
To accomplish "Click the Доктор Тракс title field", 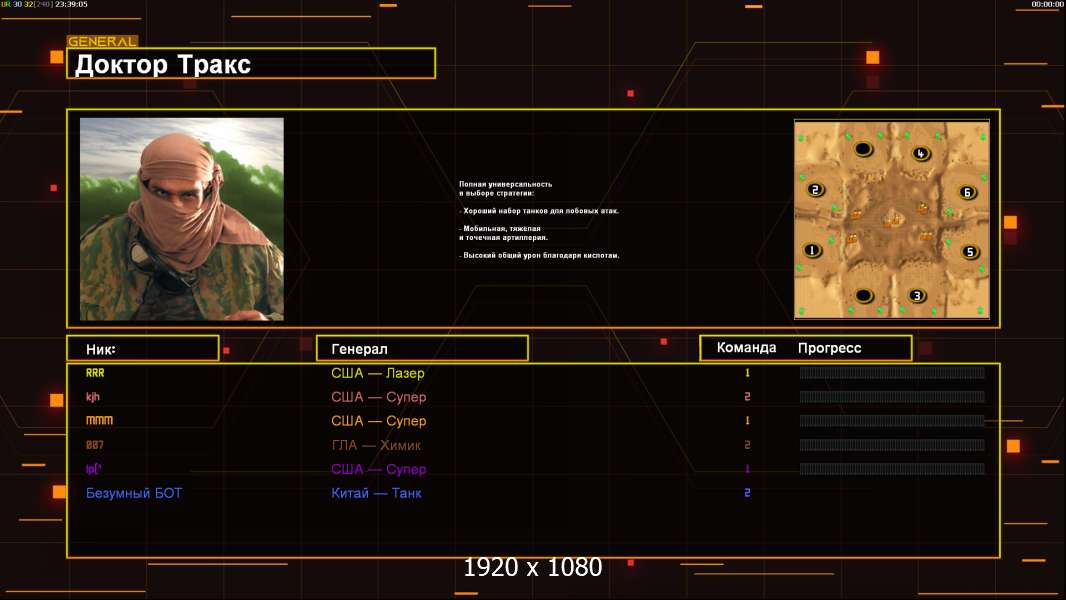I will (x=254, y=64).
